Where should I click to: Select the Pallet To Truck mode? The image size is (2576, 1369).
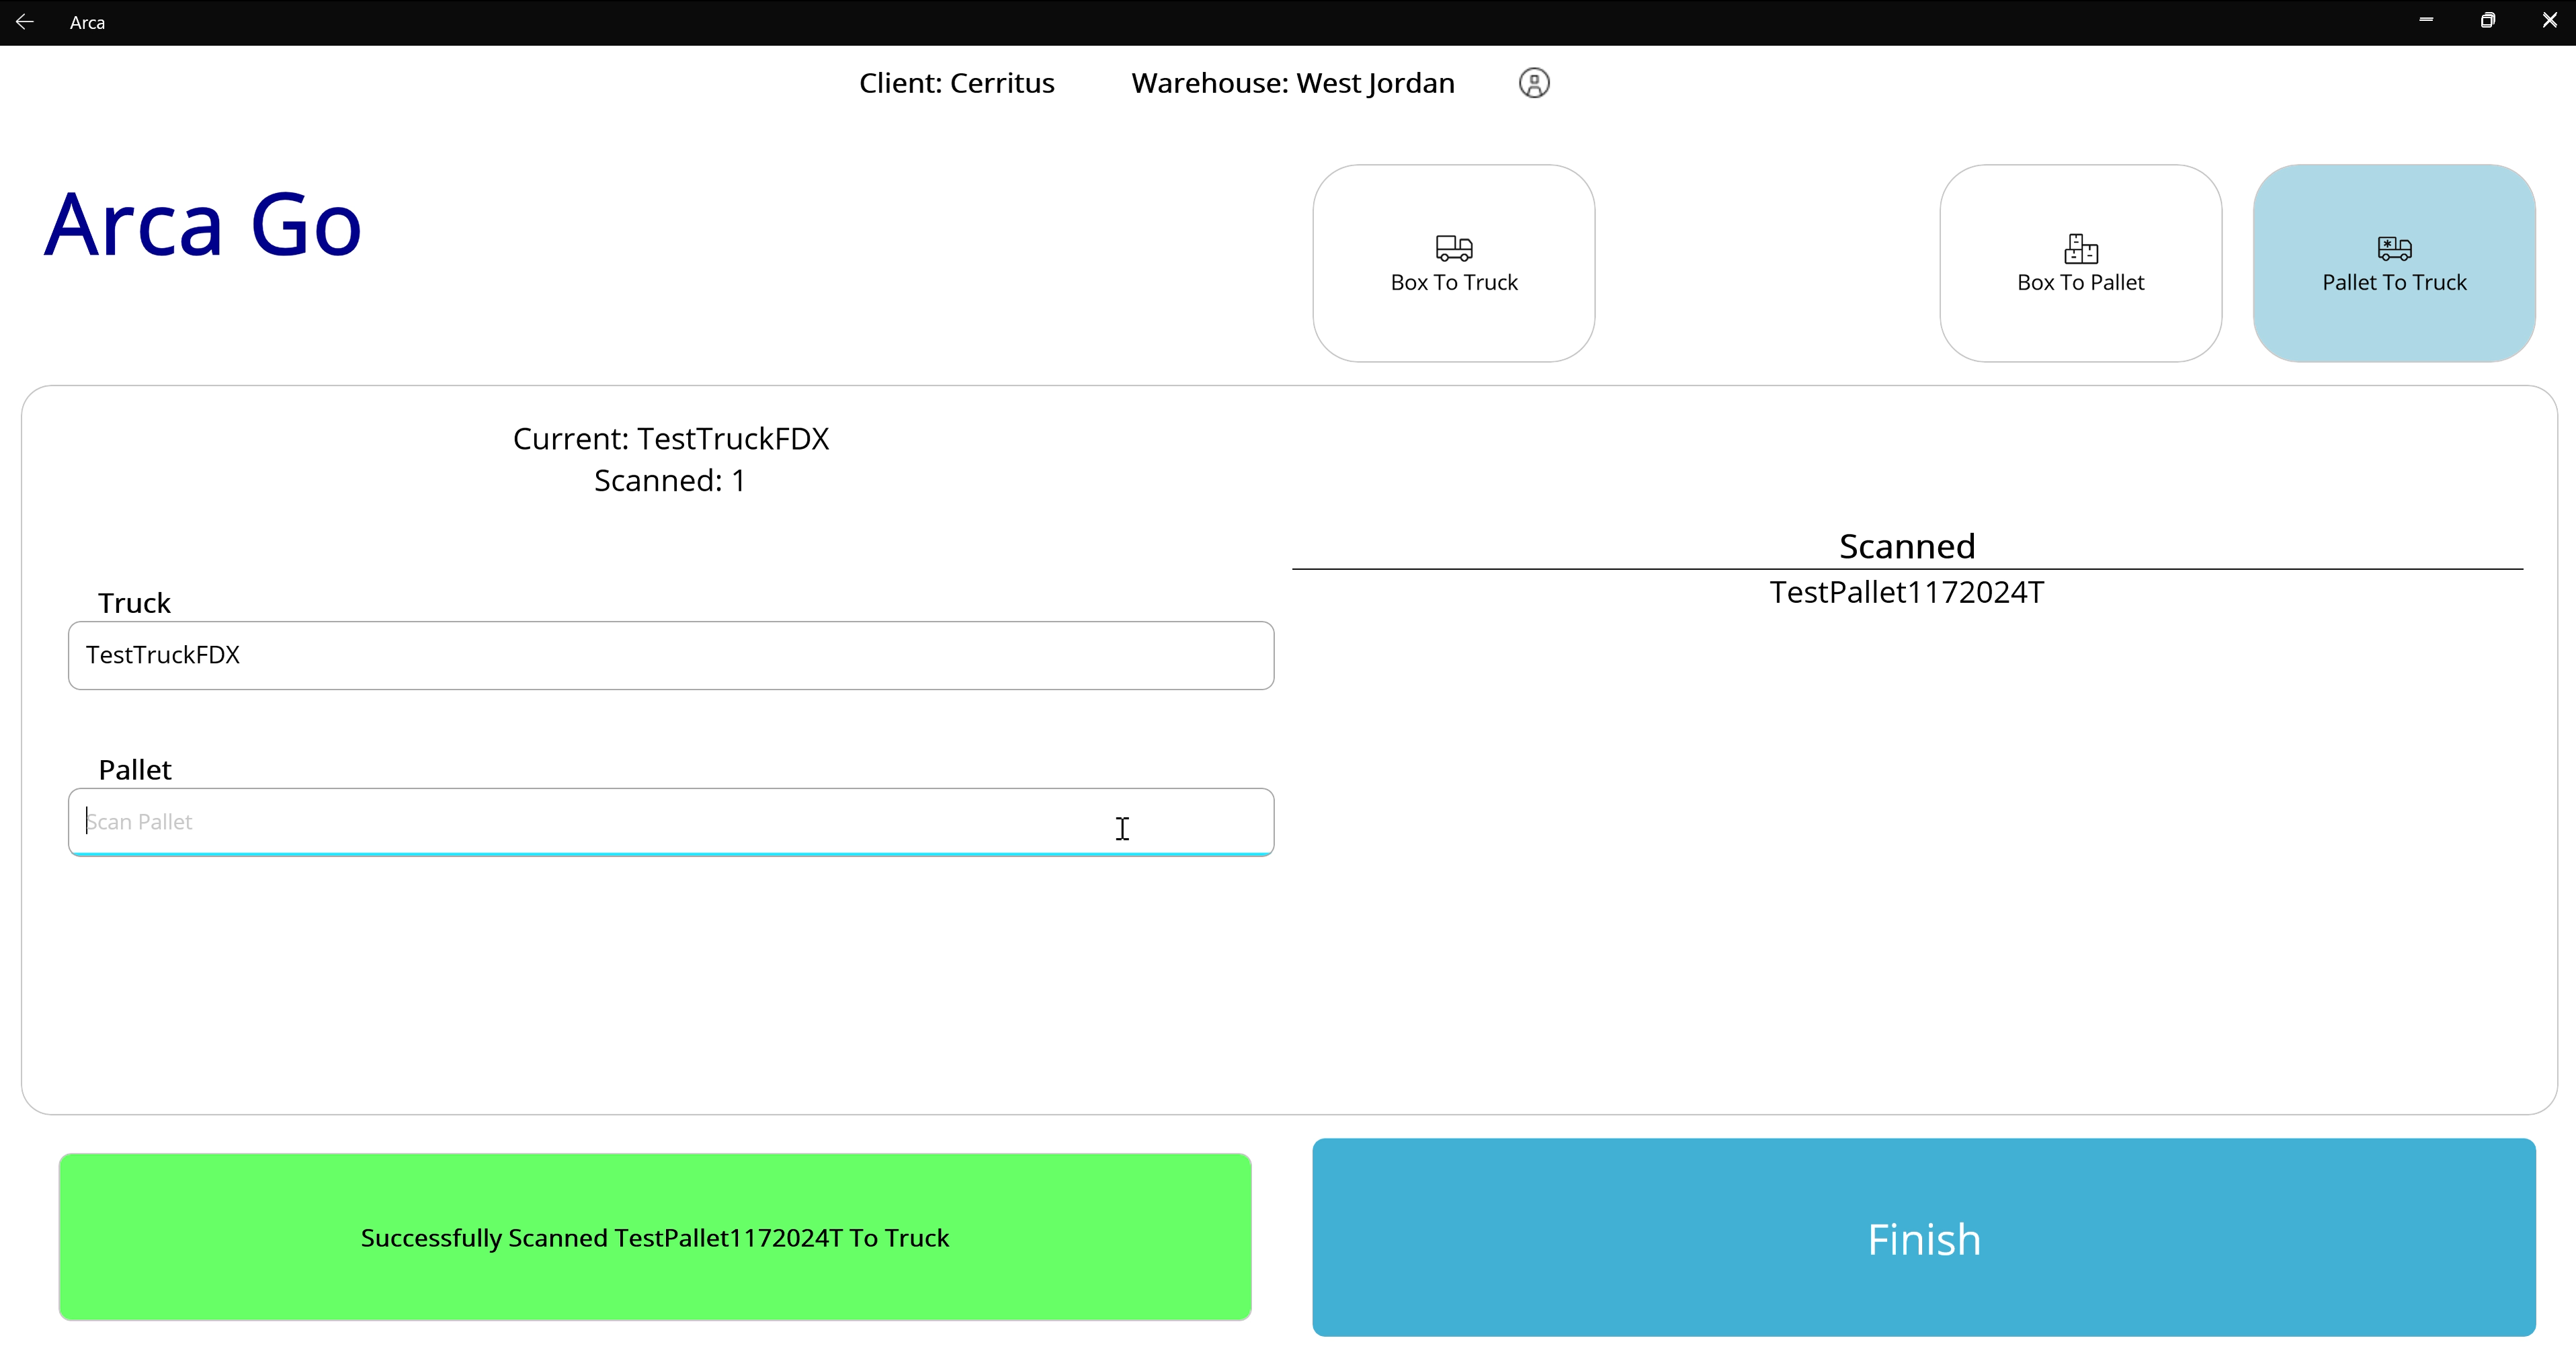[2394, 263]
